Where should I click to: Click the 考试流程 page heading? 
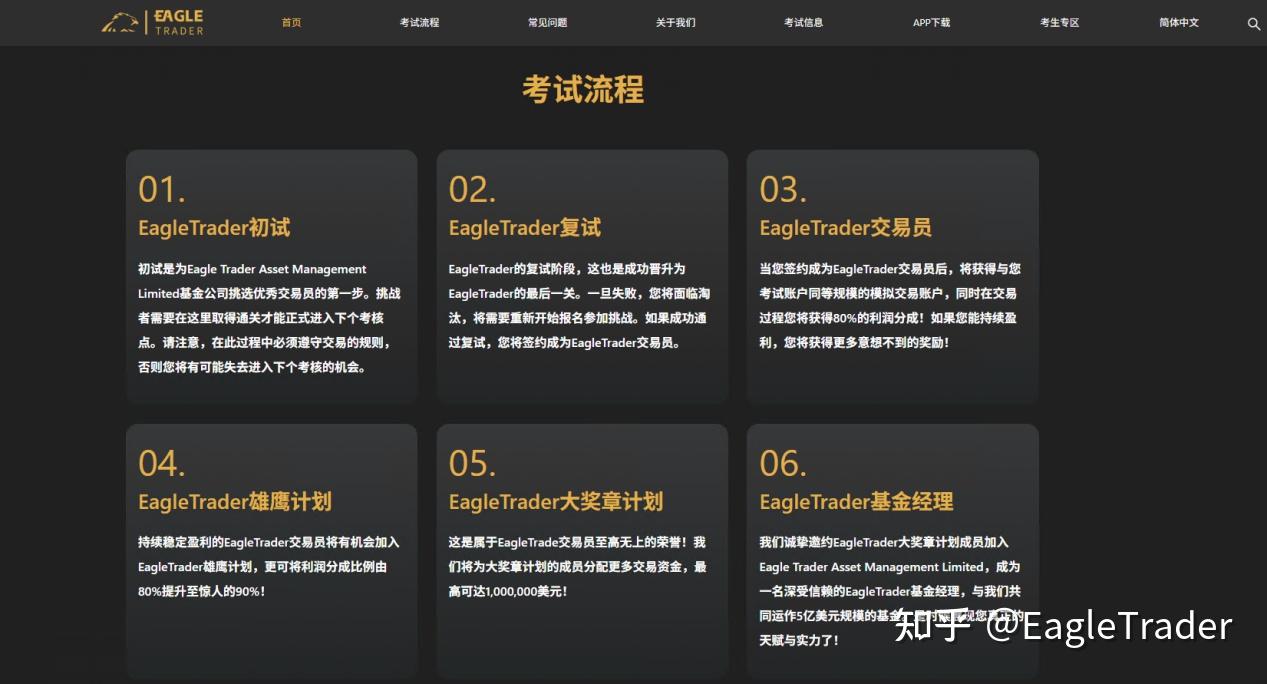pos(582,90)
